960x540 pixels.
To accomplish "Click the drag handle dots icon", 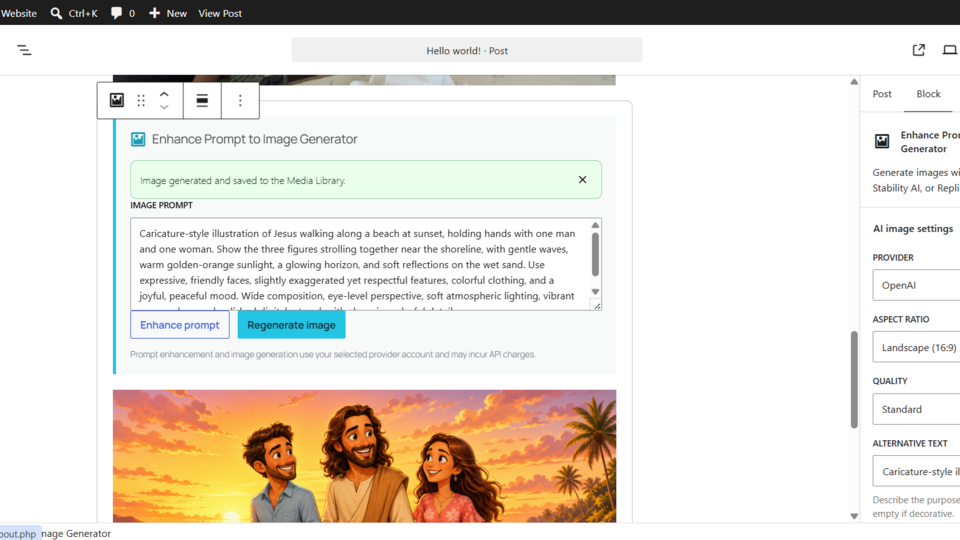I will [x=141, y=100].
